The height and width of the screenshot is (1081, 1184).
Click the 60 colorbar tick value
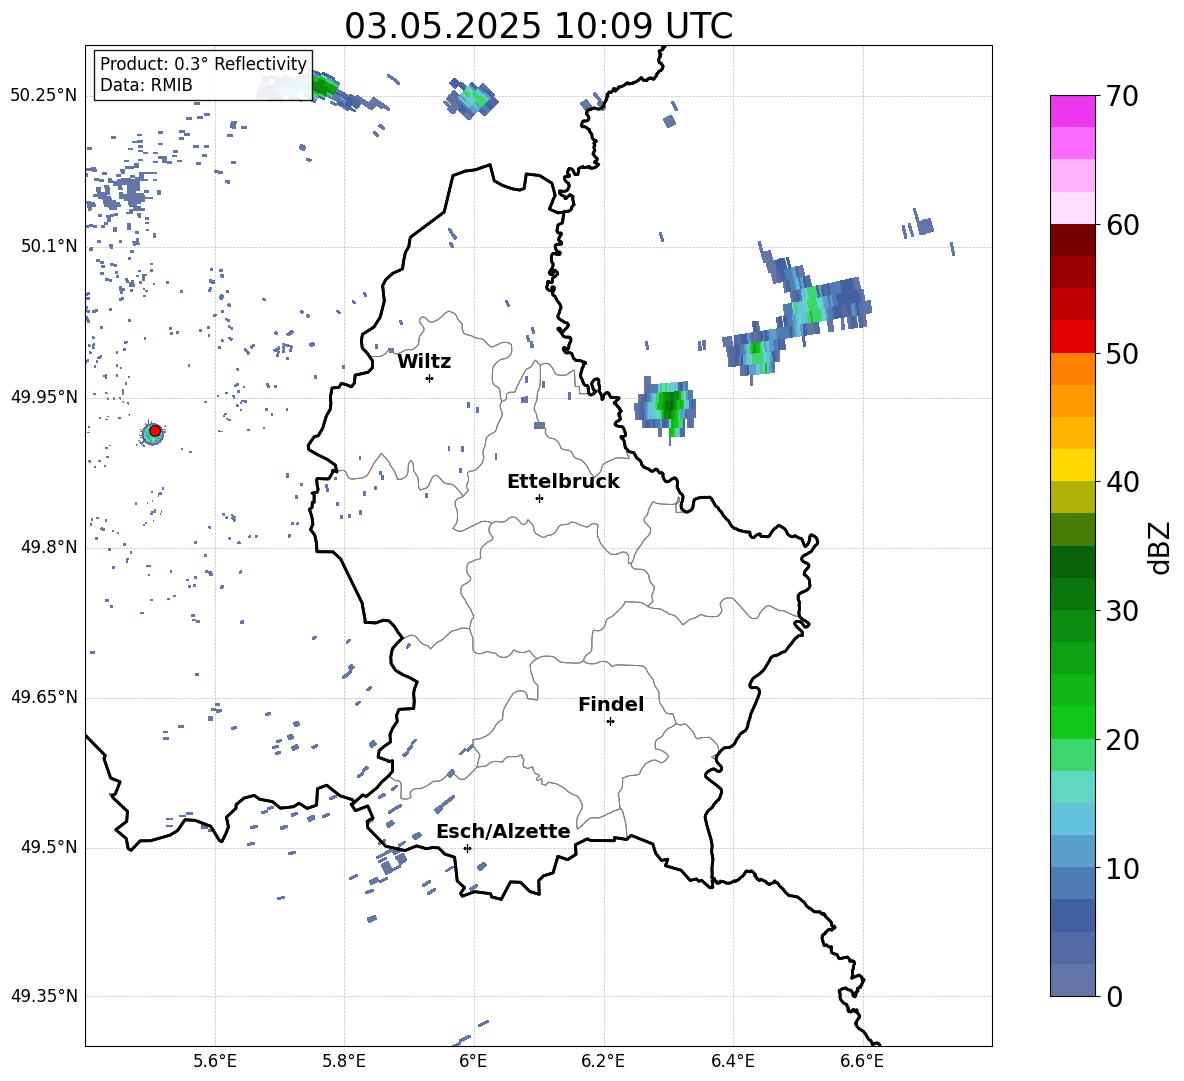pos(1122,225)
